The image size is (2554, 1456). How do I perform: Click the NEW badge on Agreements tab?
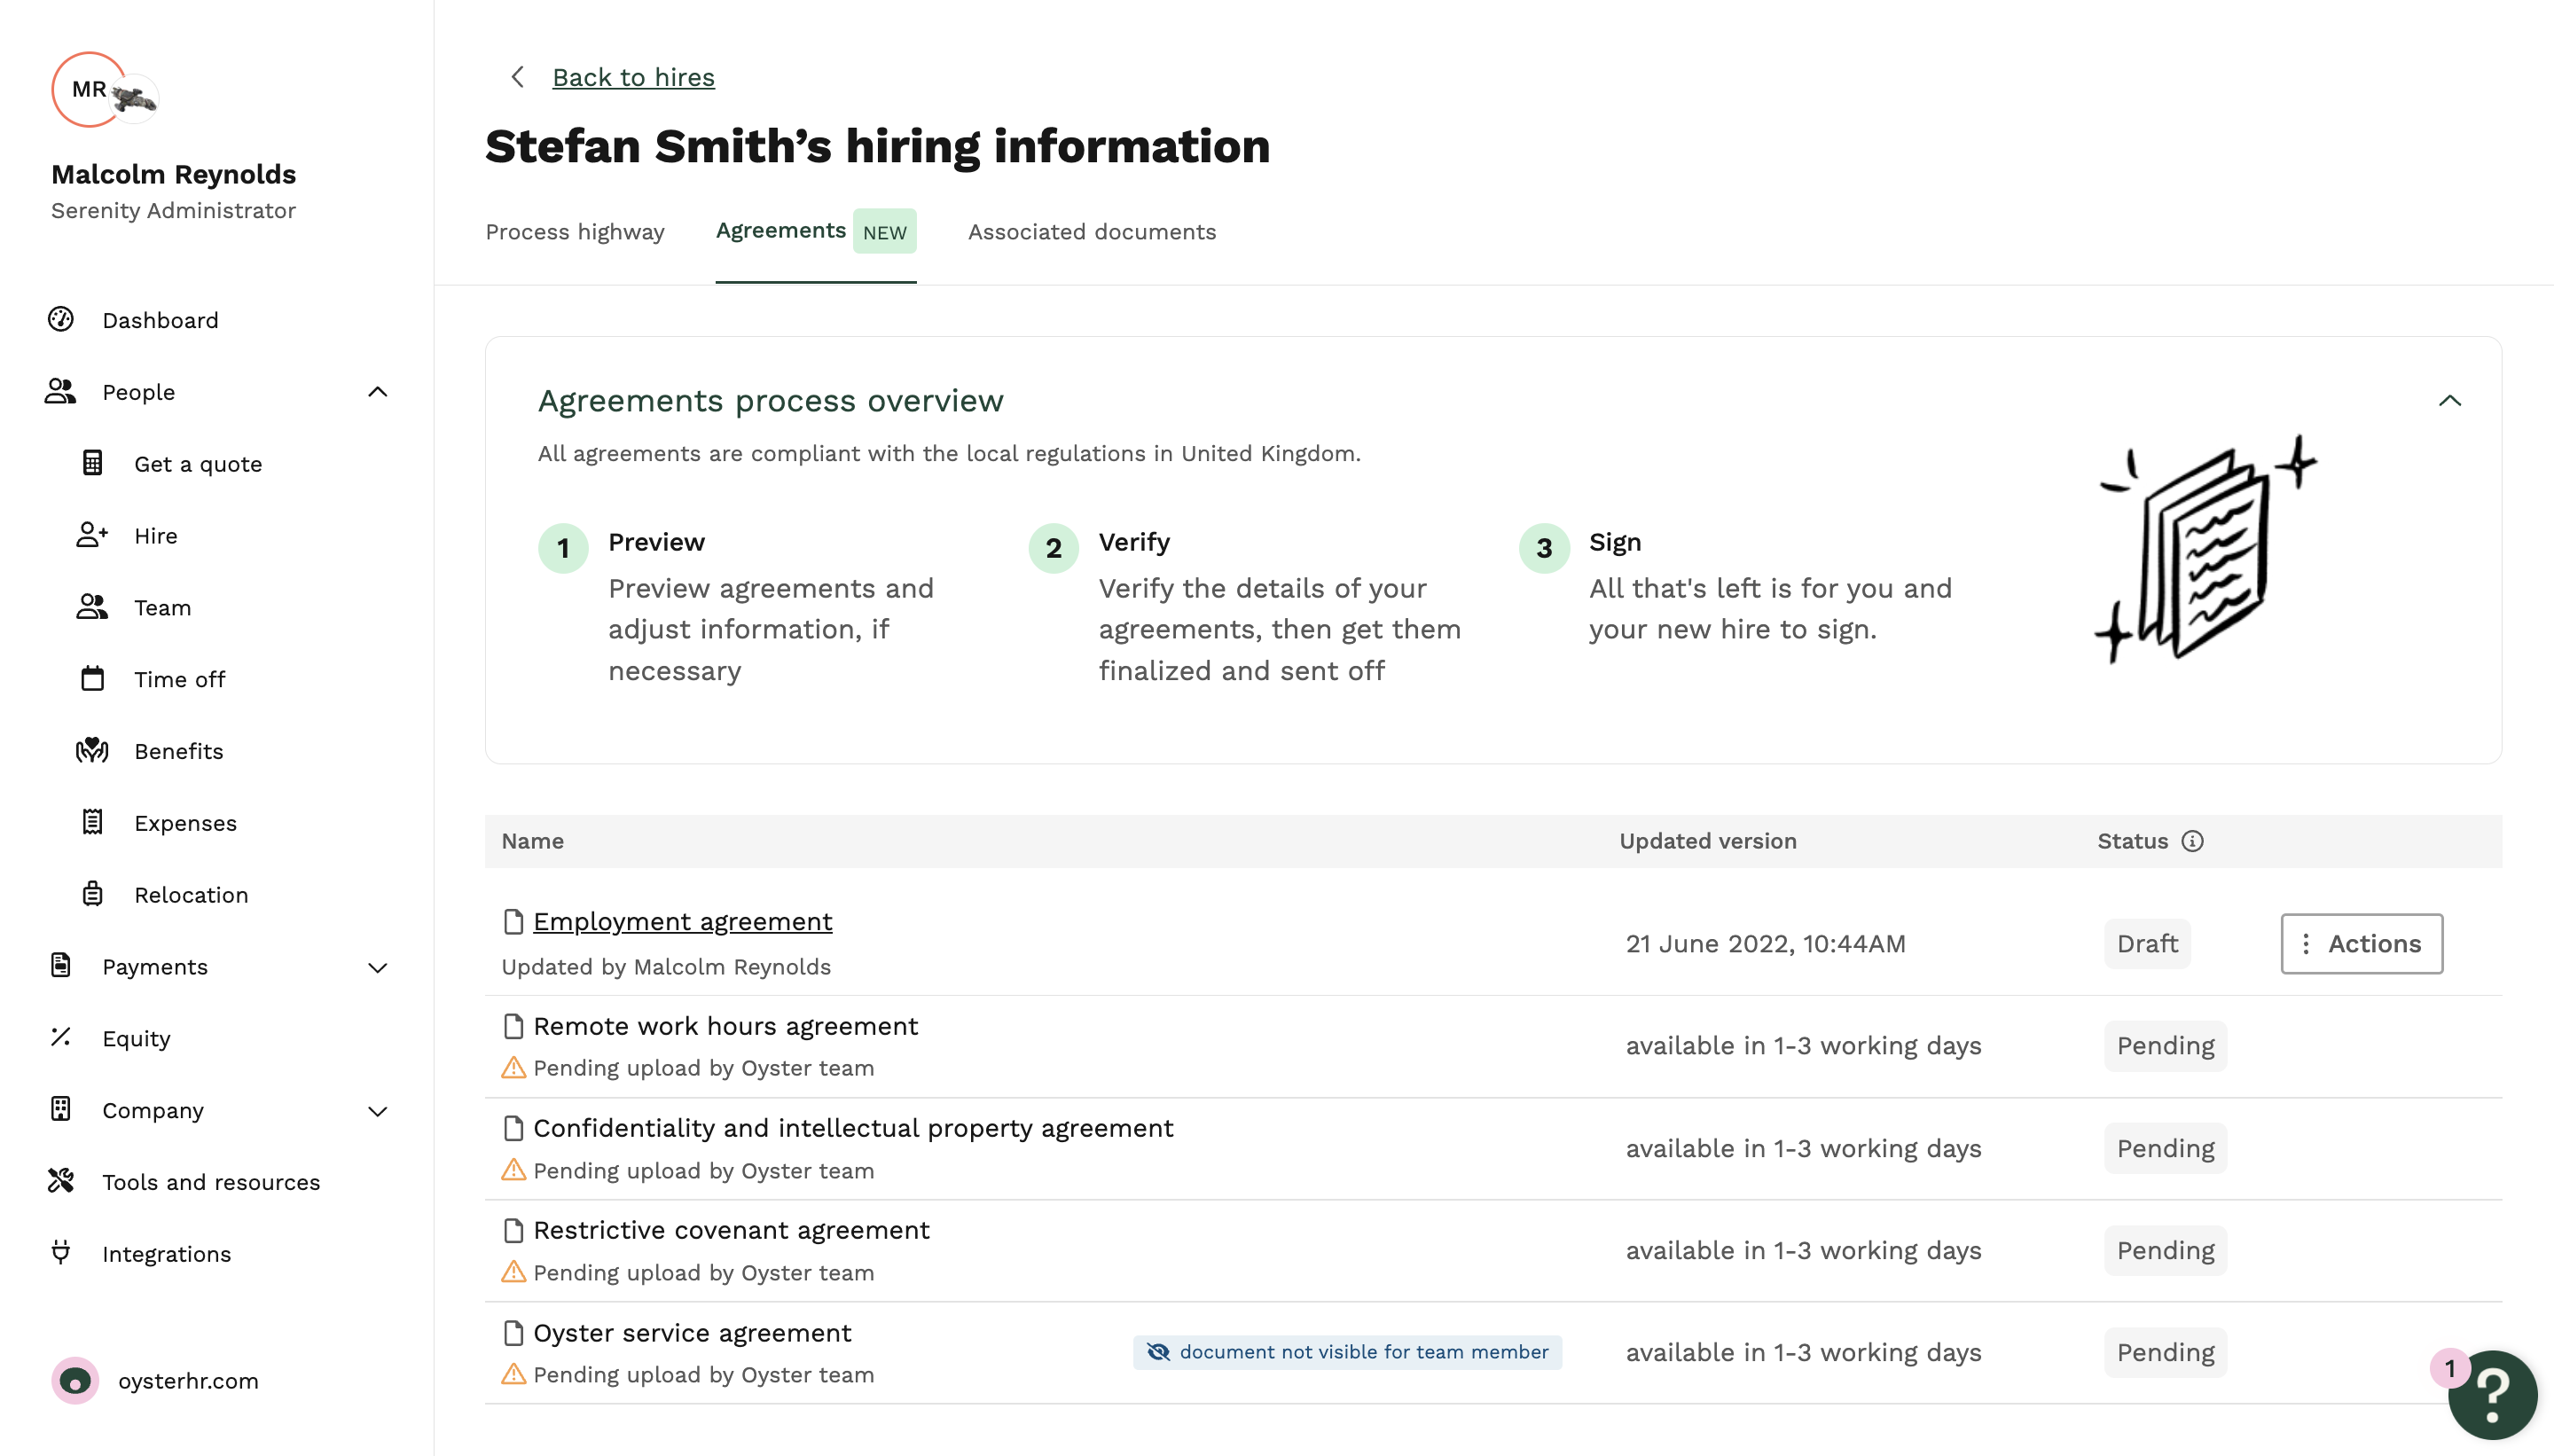coord(884,232)
